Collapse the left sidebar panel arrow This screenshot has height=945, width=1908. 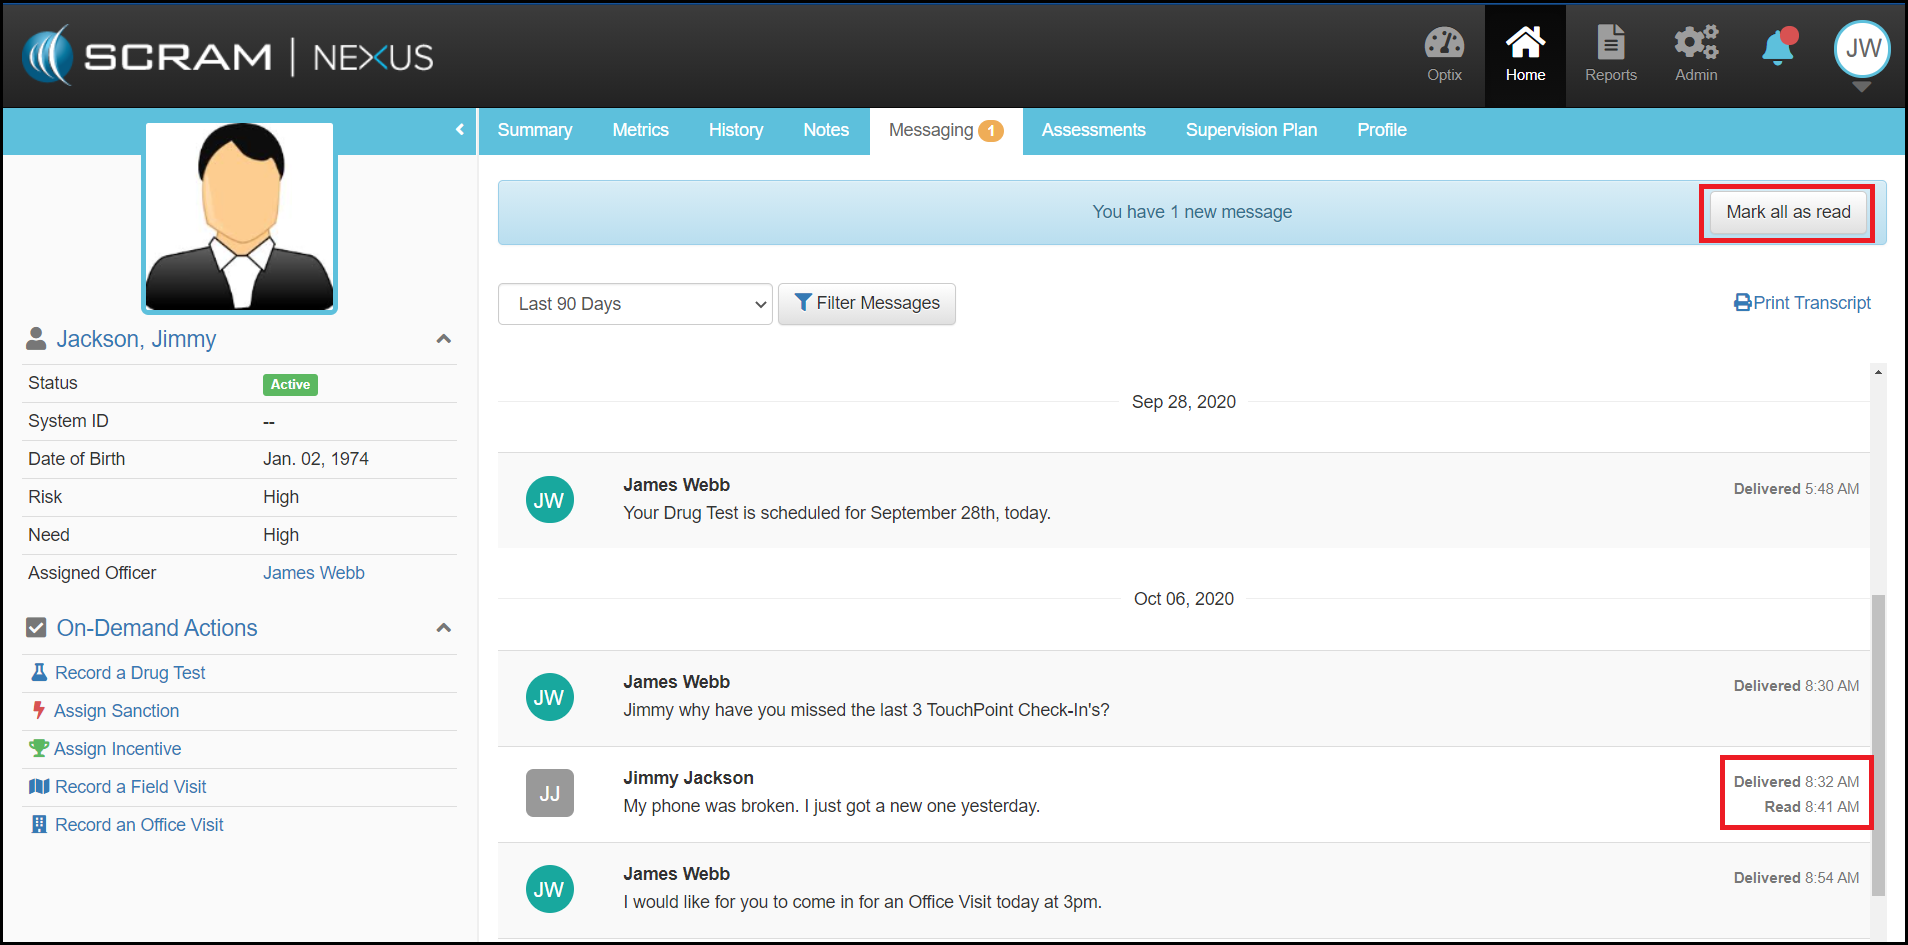(460, 130)
